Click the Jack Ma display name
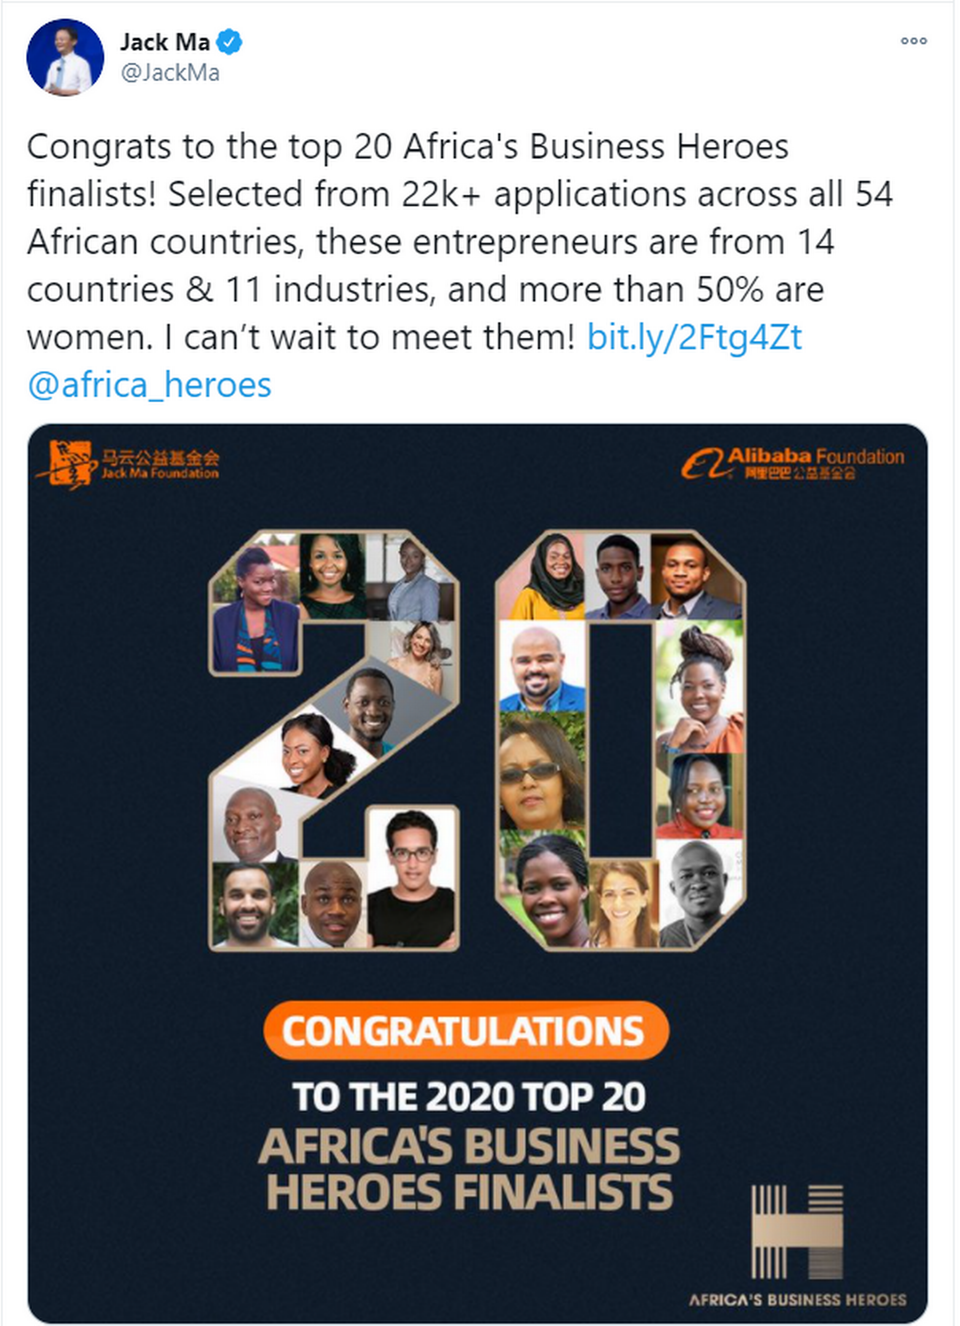Viewport: 960px width, 1326px height. point(165,42)
